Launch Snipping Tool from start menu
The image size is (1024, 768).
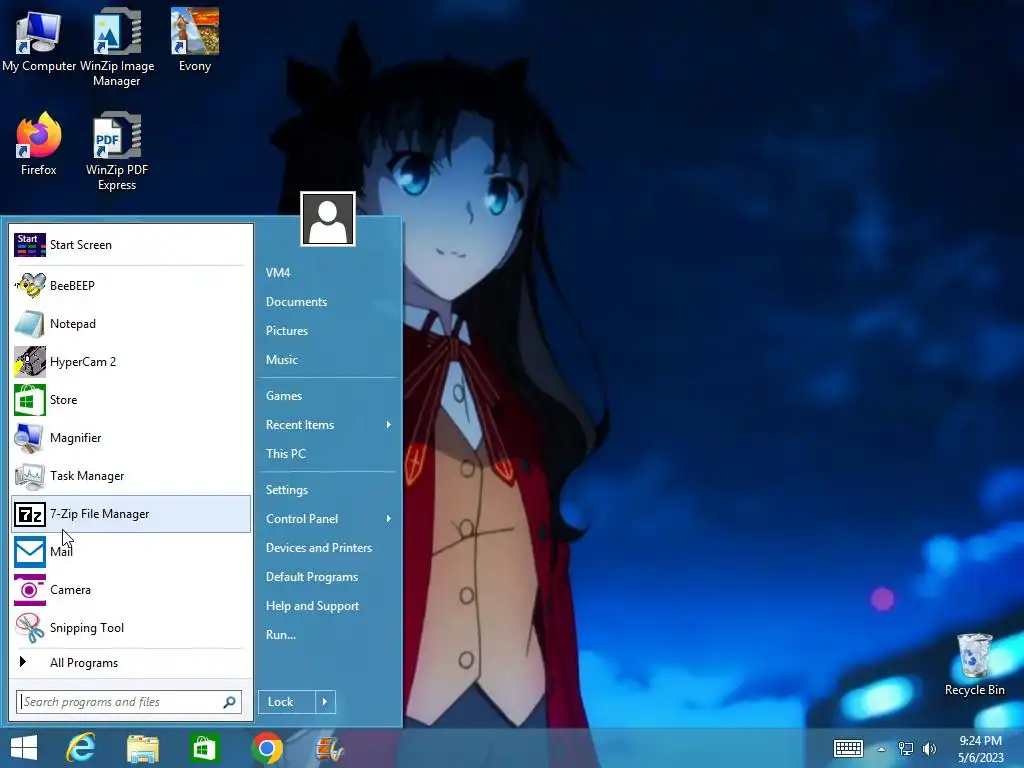[x=131, y=628]
